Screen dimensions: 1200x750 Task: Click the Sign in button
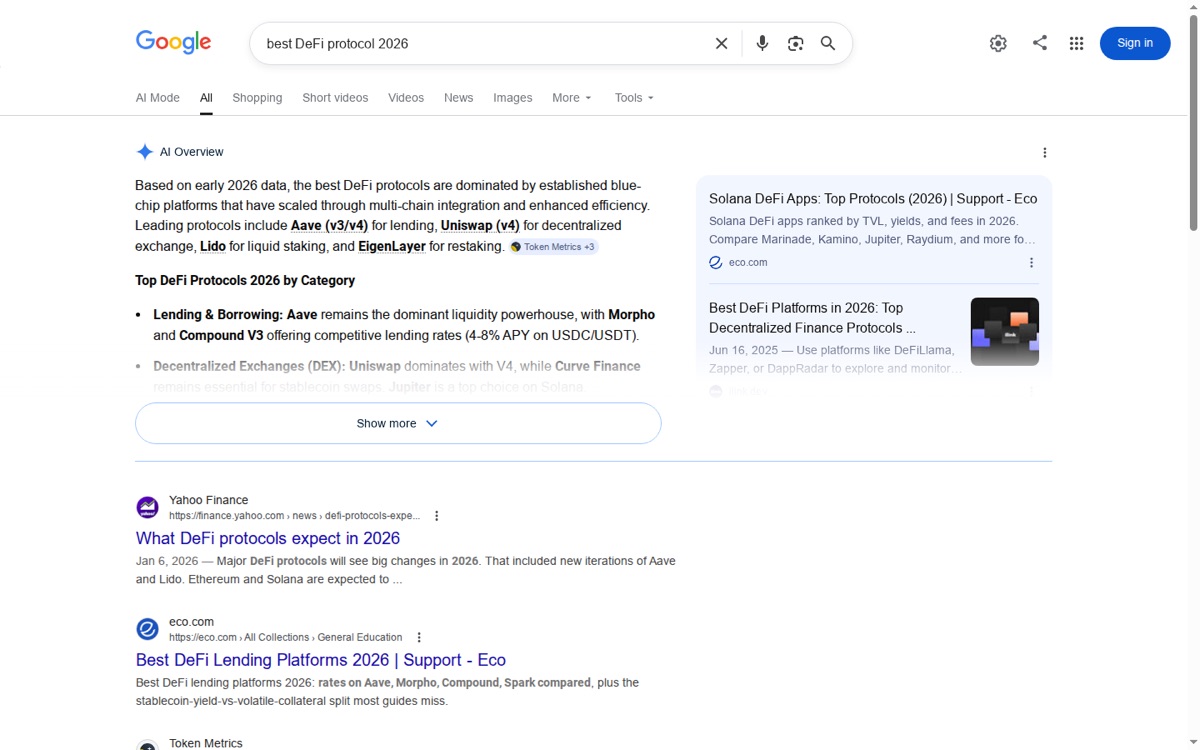click(x=1135, y=43)
